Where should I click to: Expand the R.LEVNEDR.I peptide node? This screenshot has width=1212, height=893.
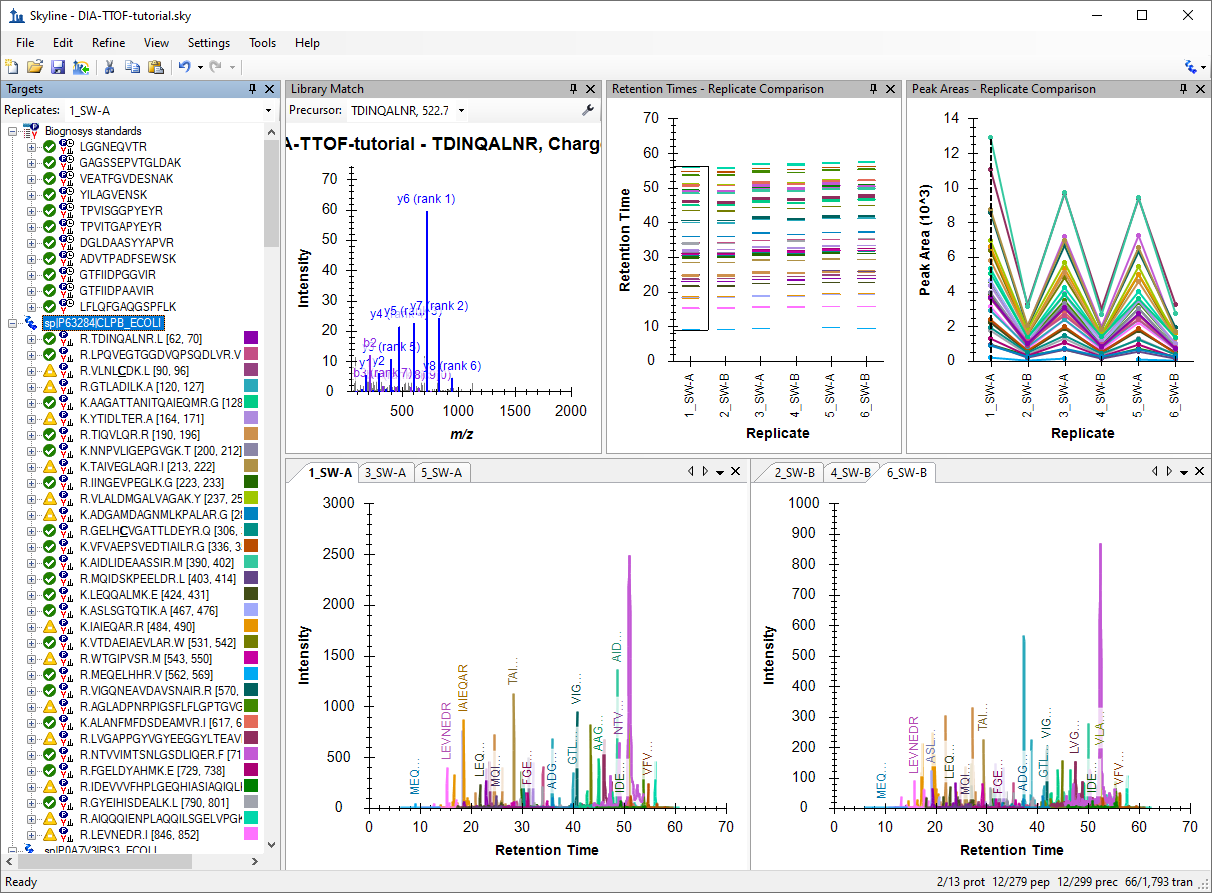pyautogui.click(x=31, y=835)
